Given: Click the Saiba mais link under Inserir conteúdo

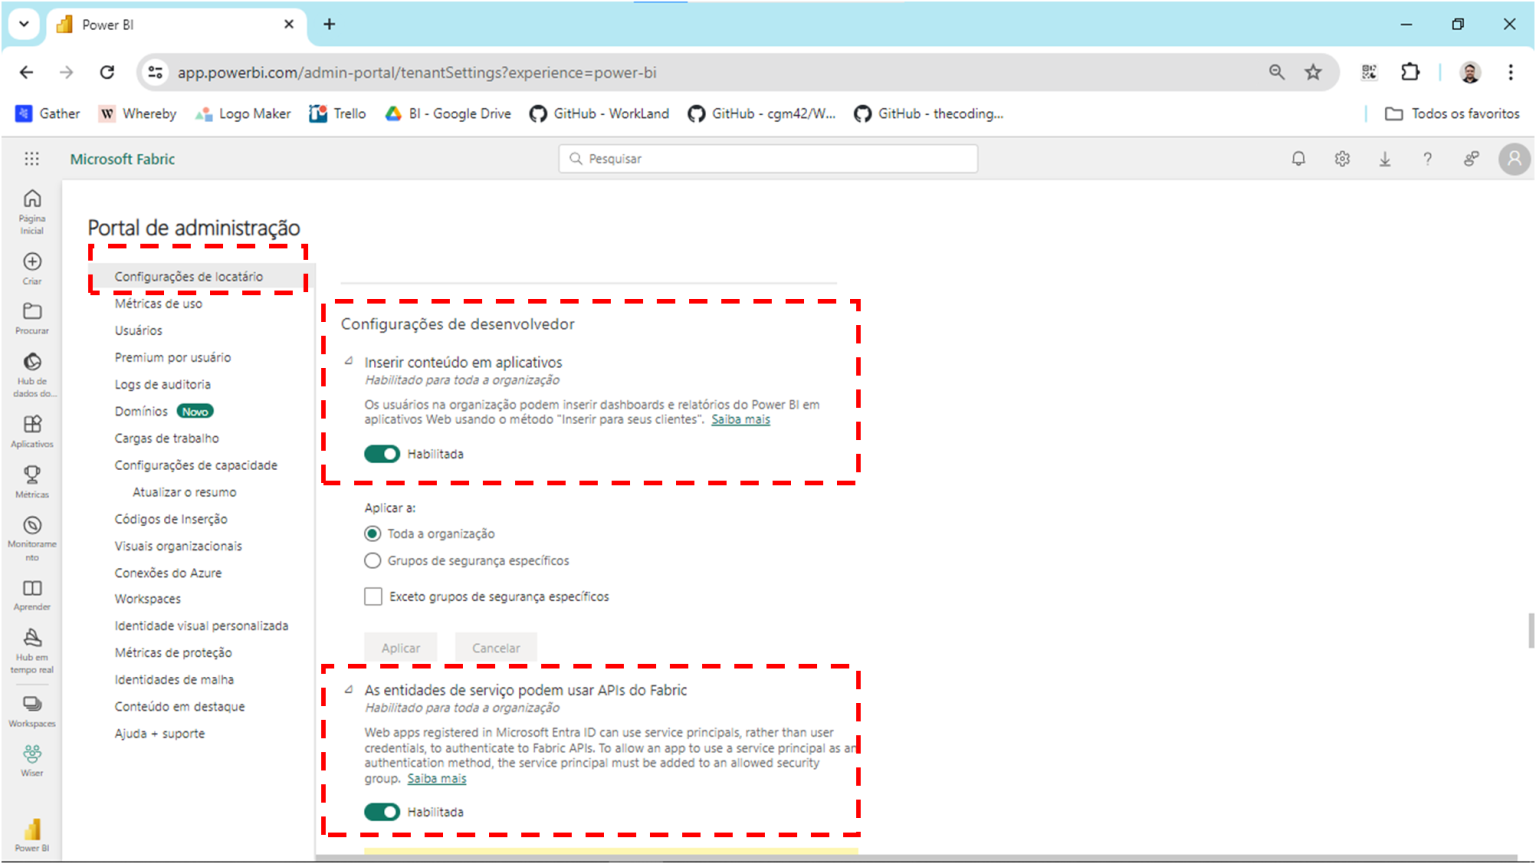Looking at the screenshot, I should click(x=740, y=420).
